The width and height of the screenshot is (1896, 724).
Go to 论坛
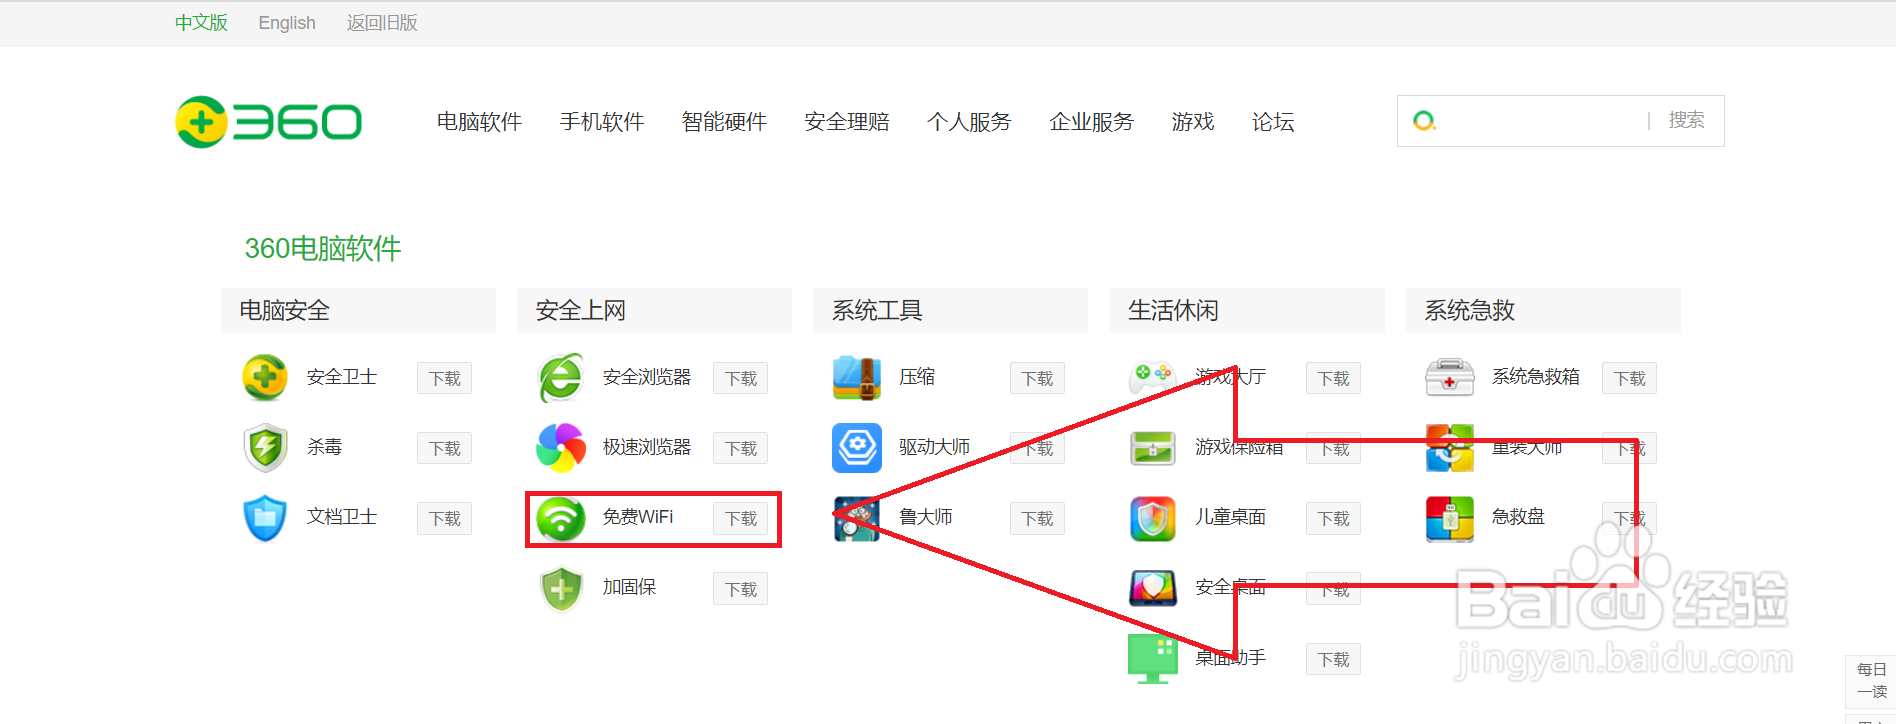click(1273, 122)
